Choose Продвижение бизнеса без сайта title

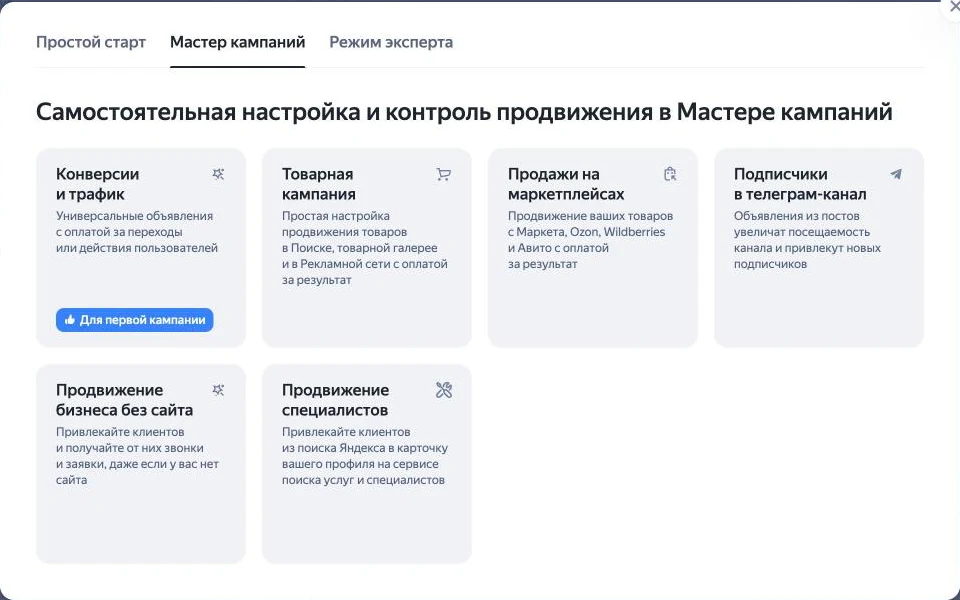coord(124,400)
